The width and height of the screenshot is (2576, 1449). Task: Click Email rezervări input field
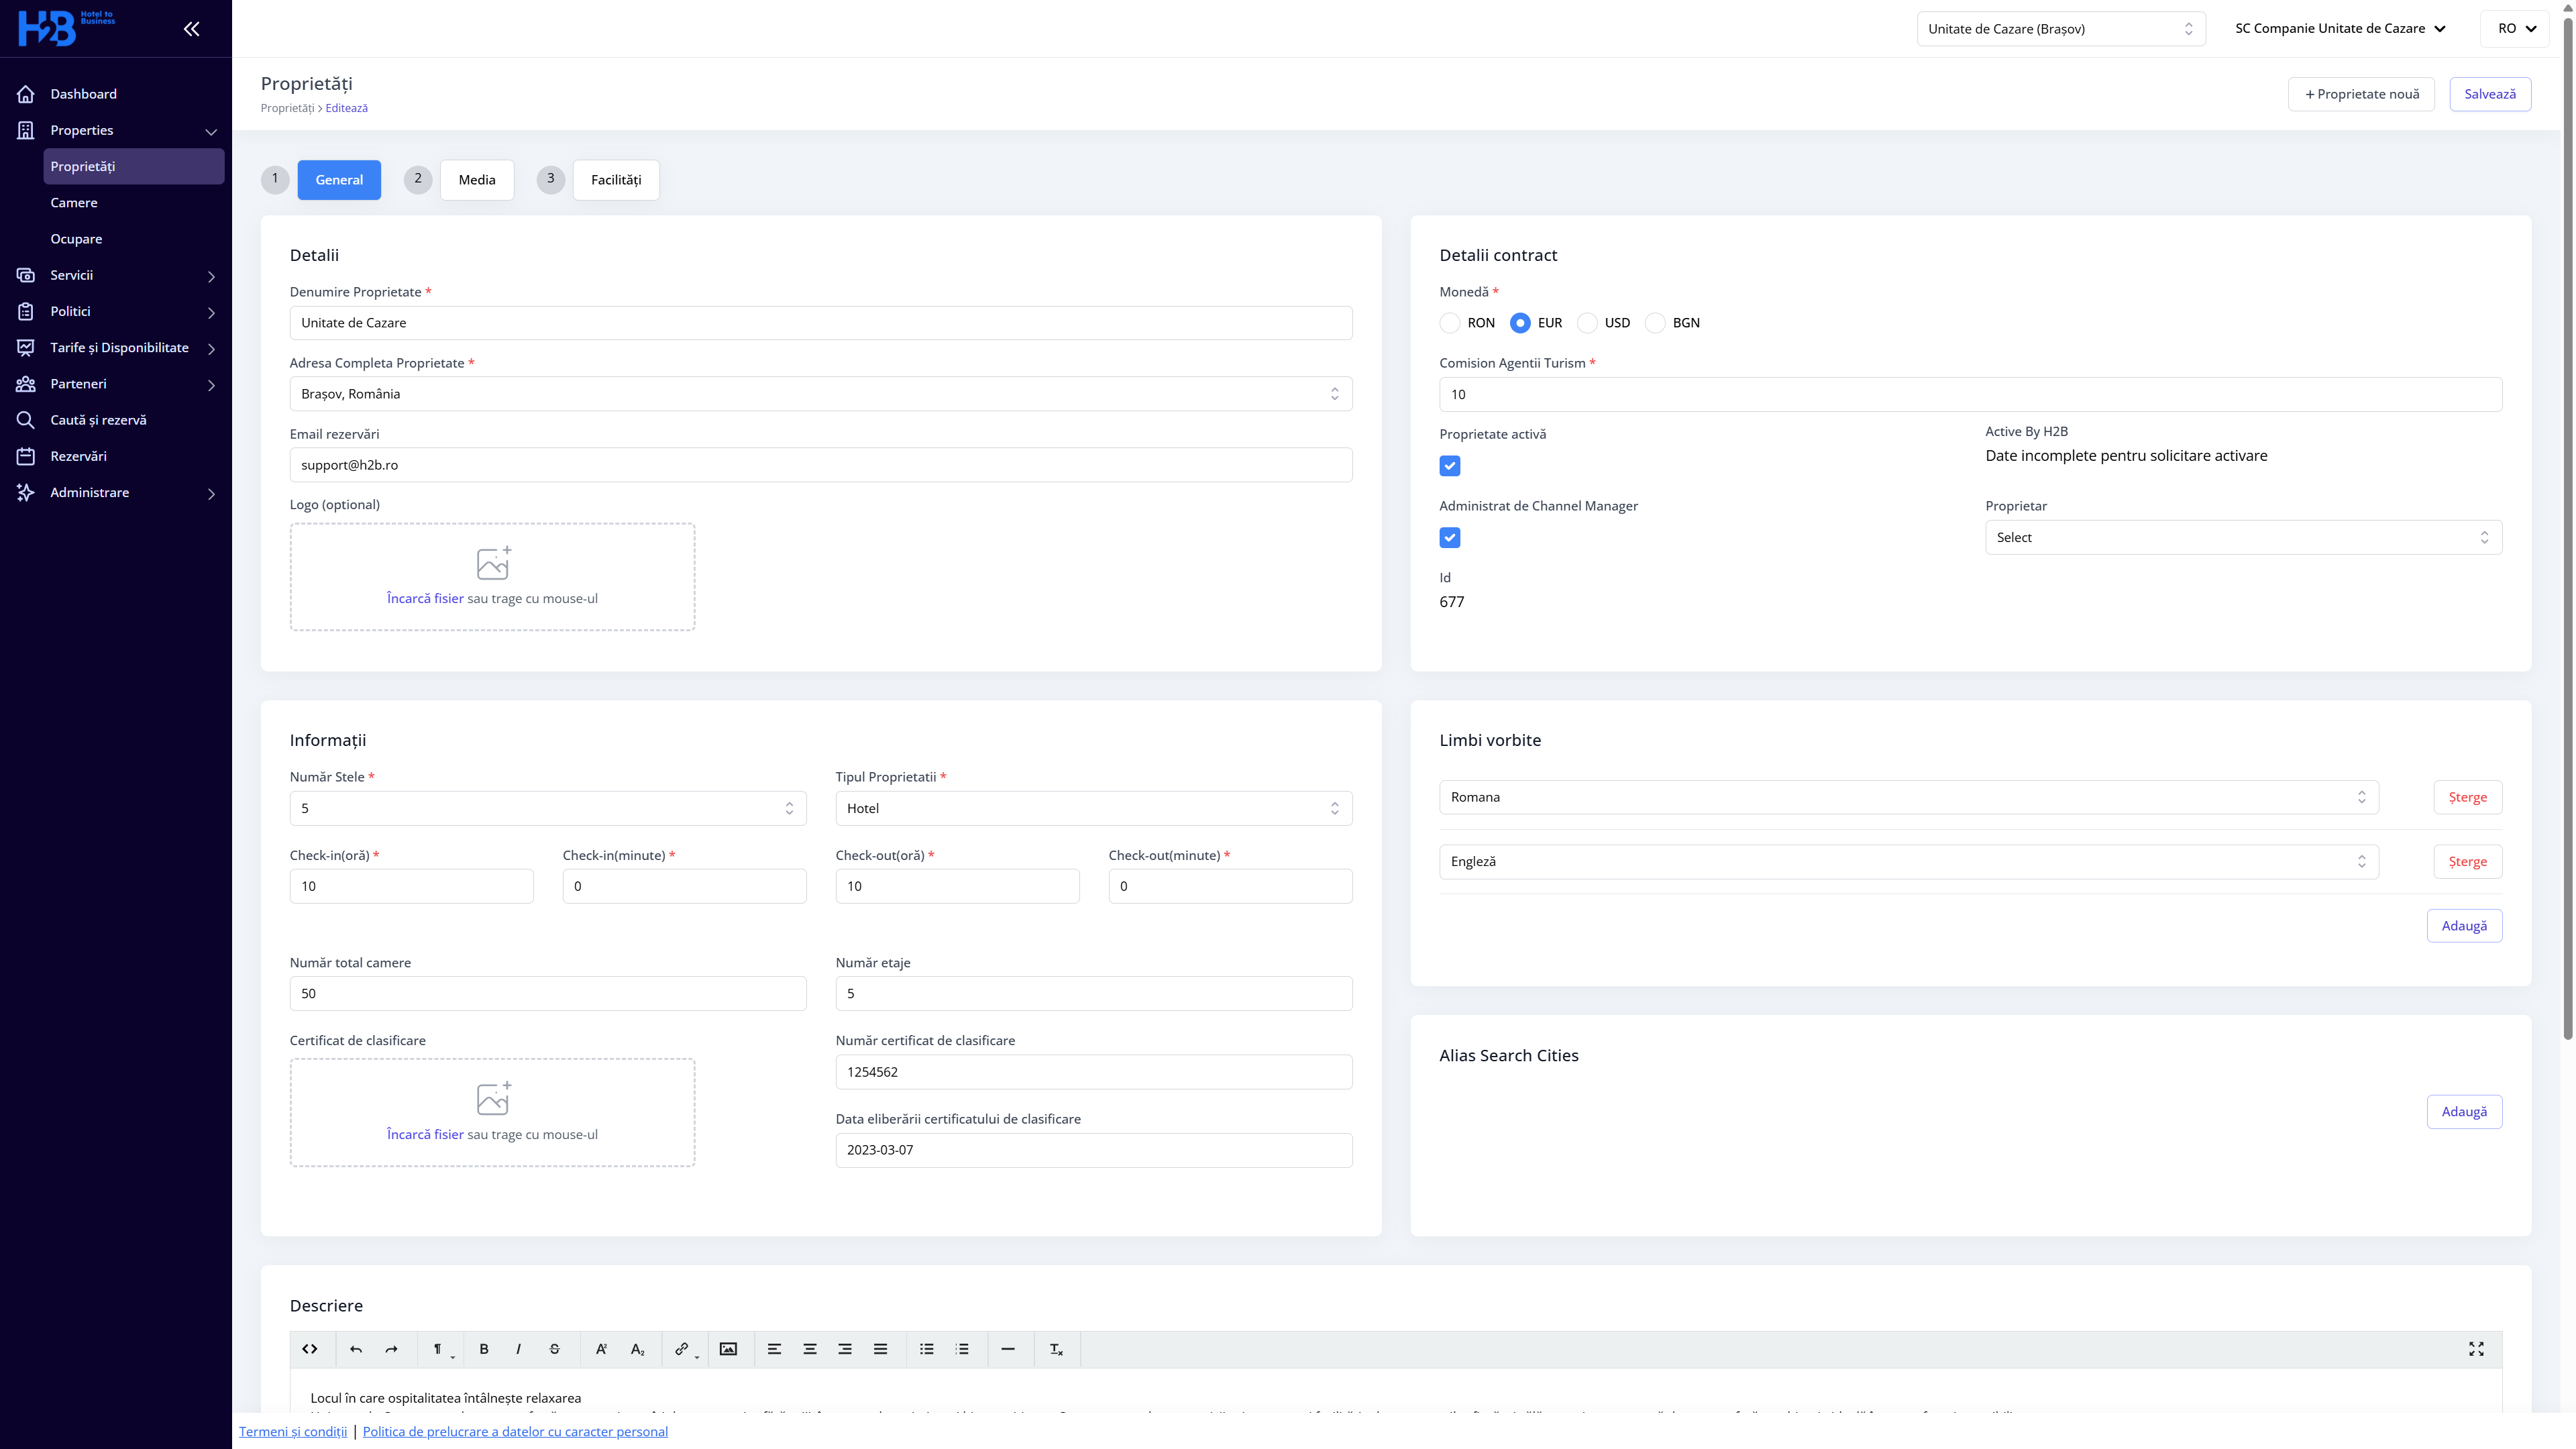pyautogui.click(x=821, y=465)
